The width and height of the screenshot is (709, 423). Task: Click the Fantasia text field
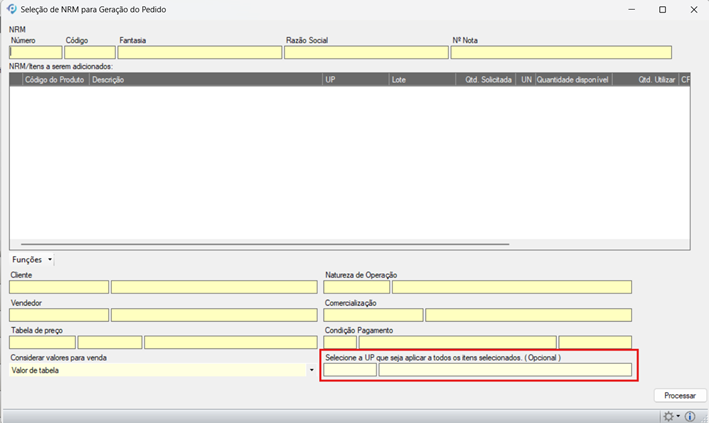pos(199,52)
